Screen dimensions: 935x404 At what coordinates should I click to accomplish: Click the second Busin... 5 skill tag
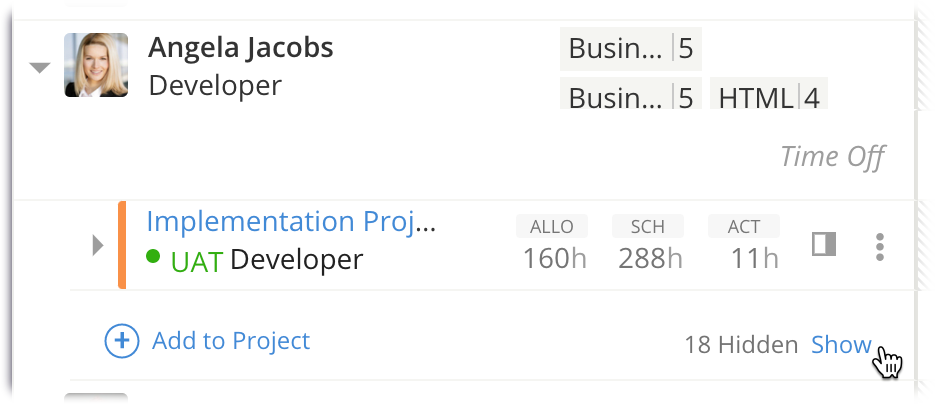[630, 98]
